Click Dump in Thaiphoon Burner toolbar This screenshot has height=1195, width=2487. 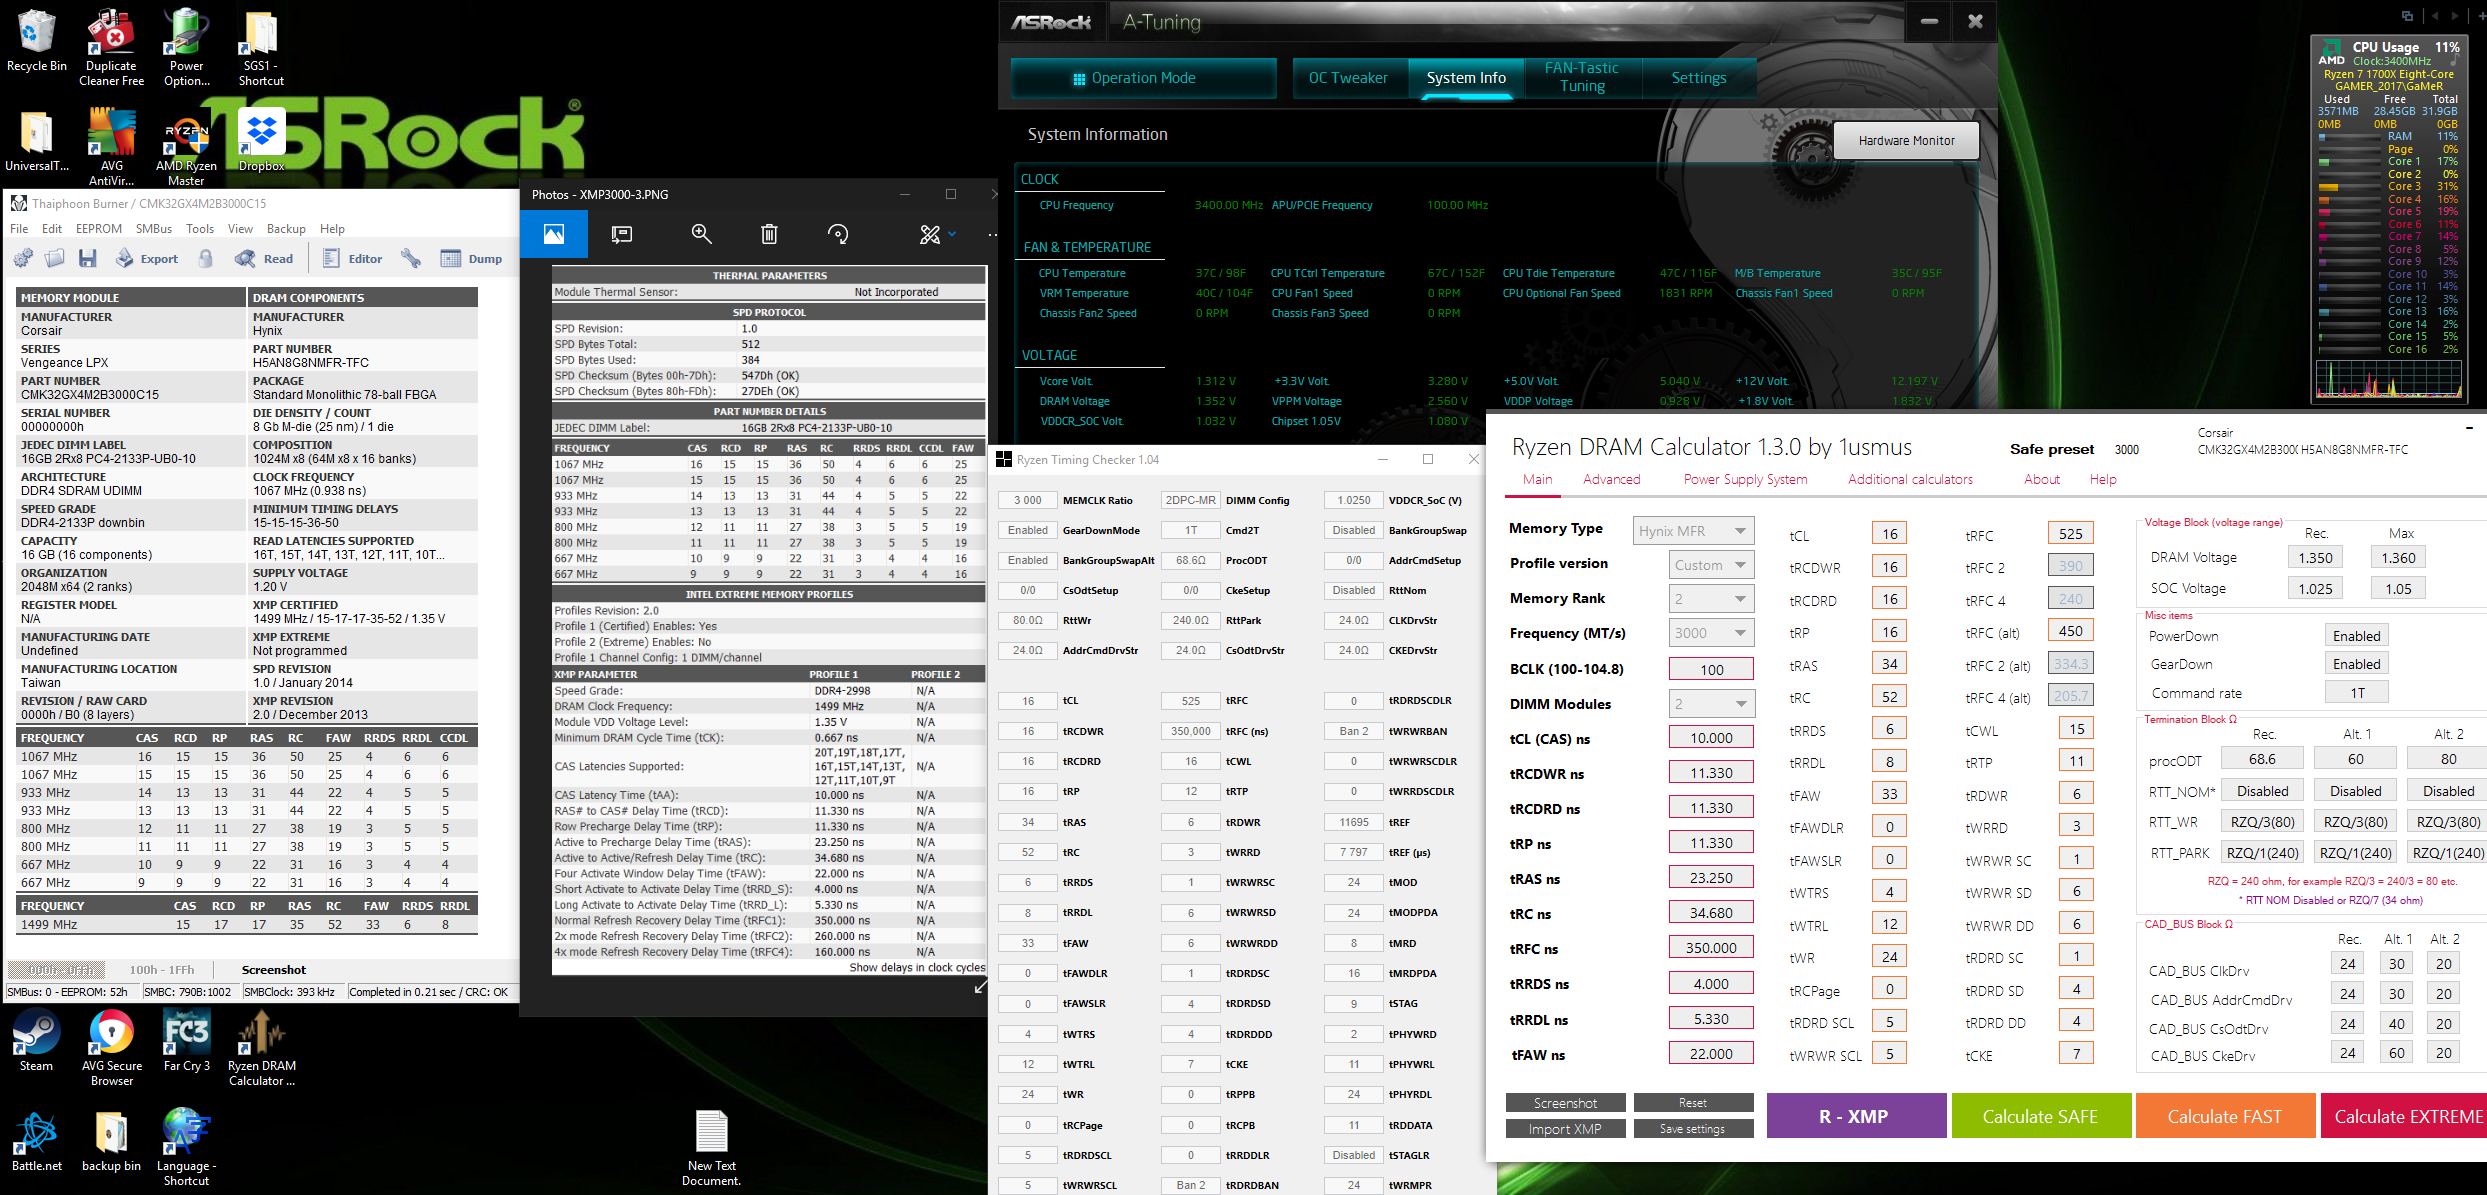[x=472, y=259]
